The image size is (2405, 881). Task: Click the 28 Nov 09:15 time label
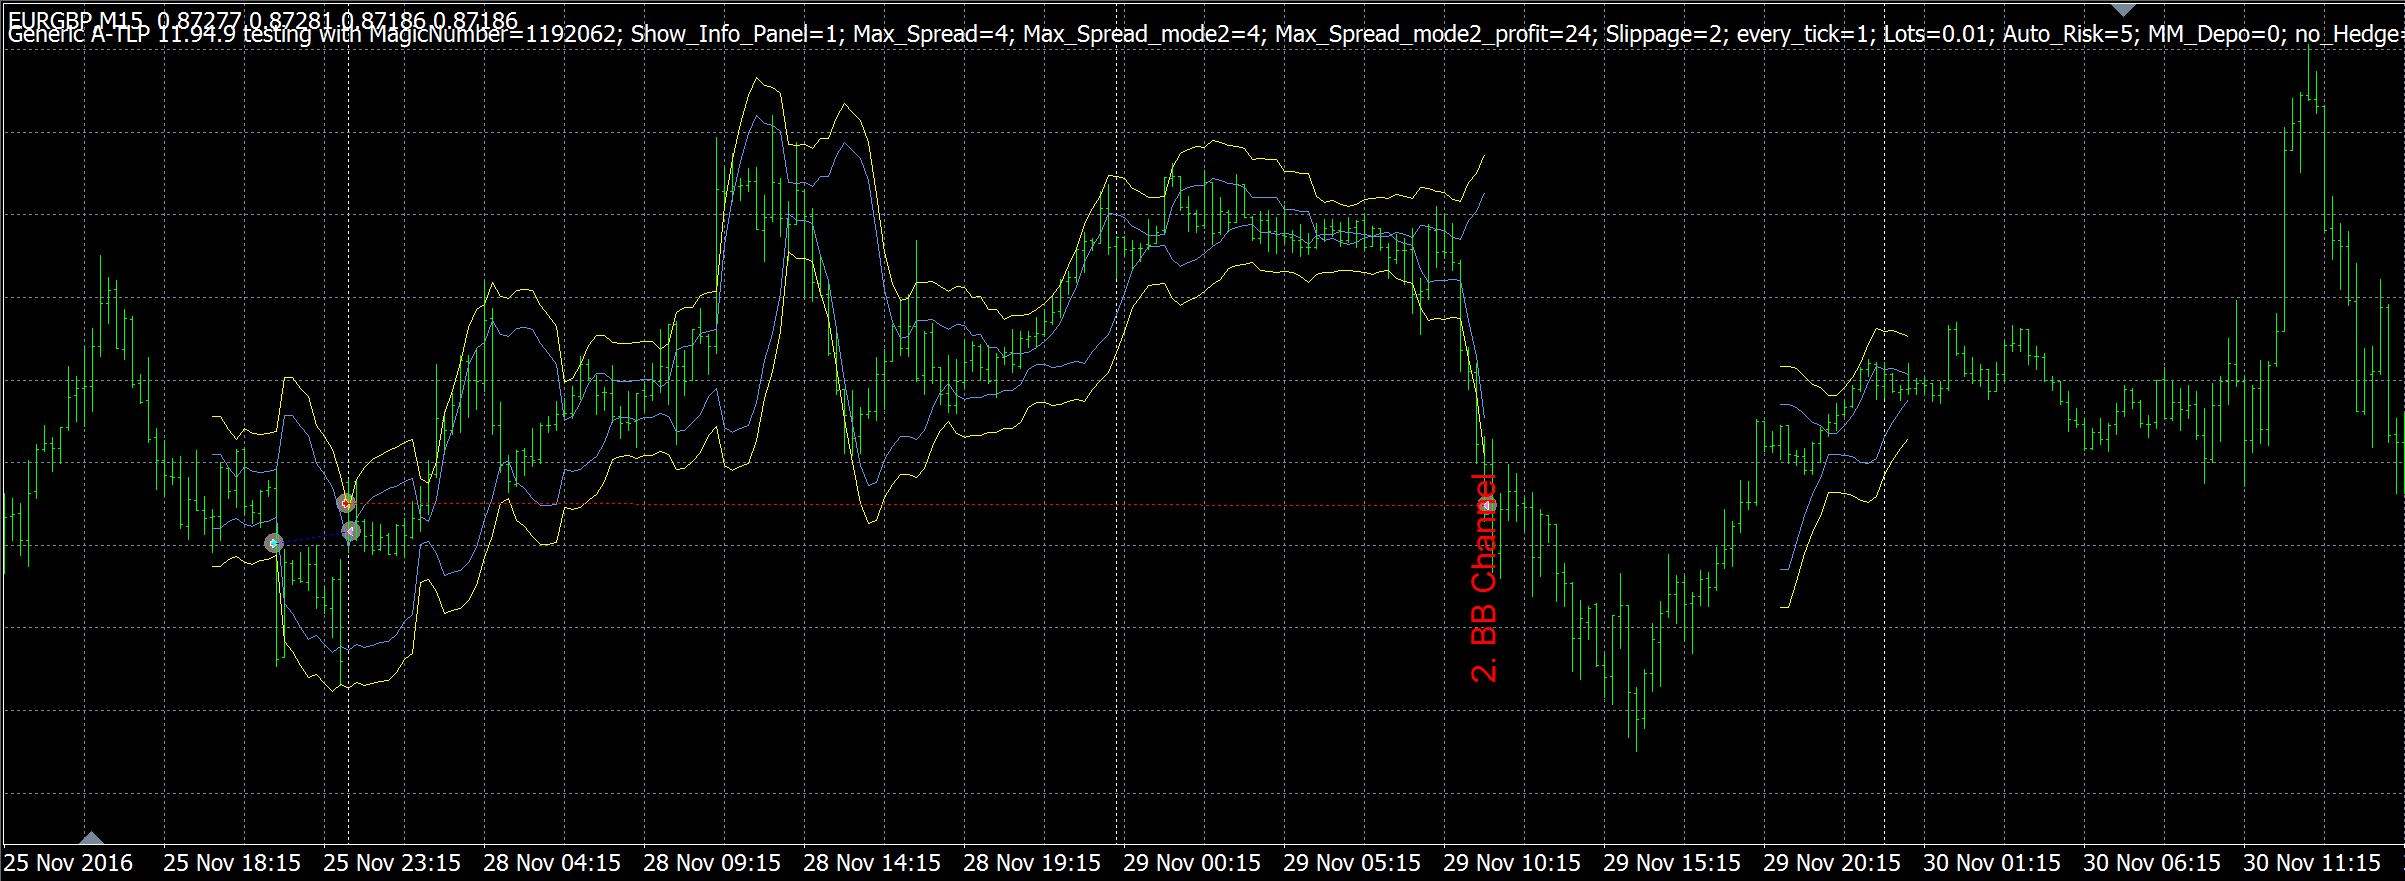click(711, 862)
